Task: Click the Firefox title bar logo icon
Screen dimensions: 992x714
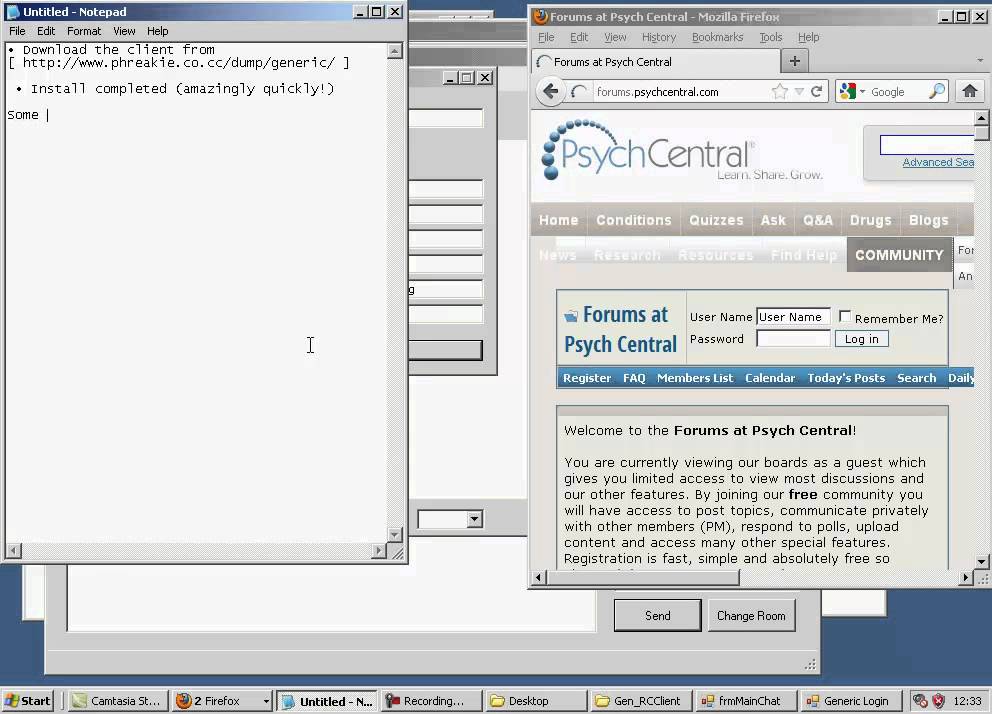Action: tap(540, 16)
